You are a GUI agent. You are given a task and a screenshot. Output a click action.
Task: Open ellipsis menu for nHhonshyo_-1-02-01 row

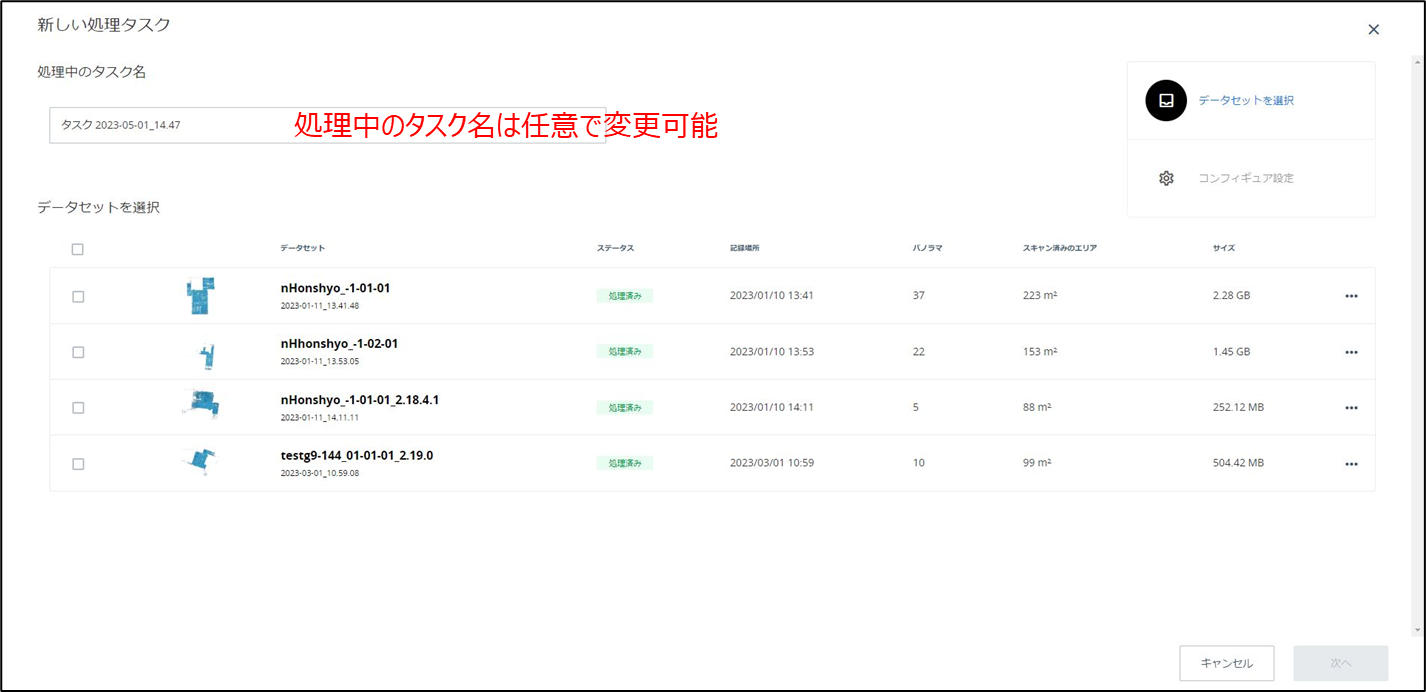(x=1351, y=351)
